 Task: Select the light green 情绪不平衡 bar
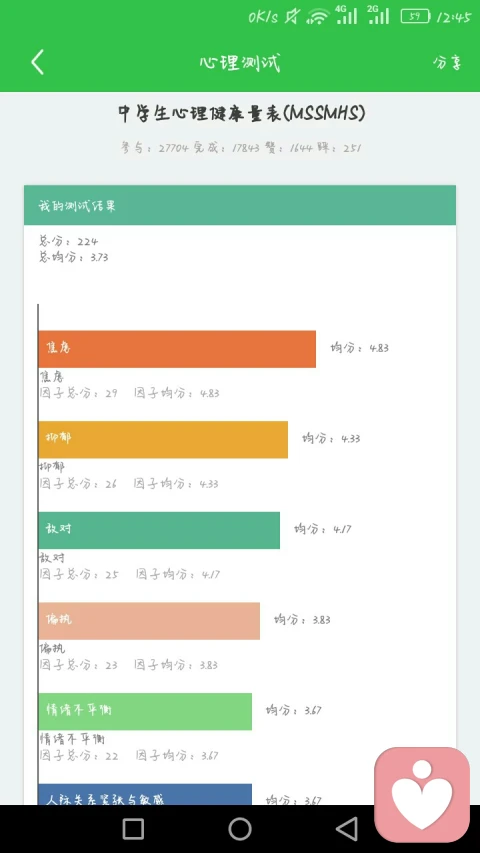145,711
